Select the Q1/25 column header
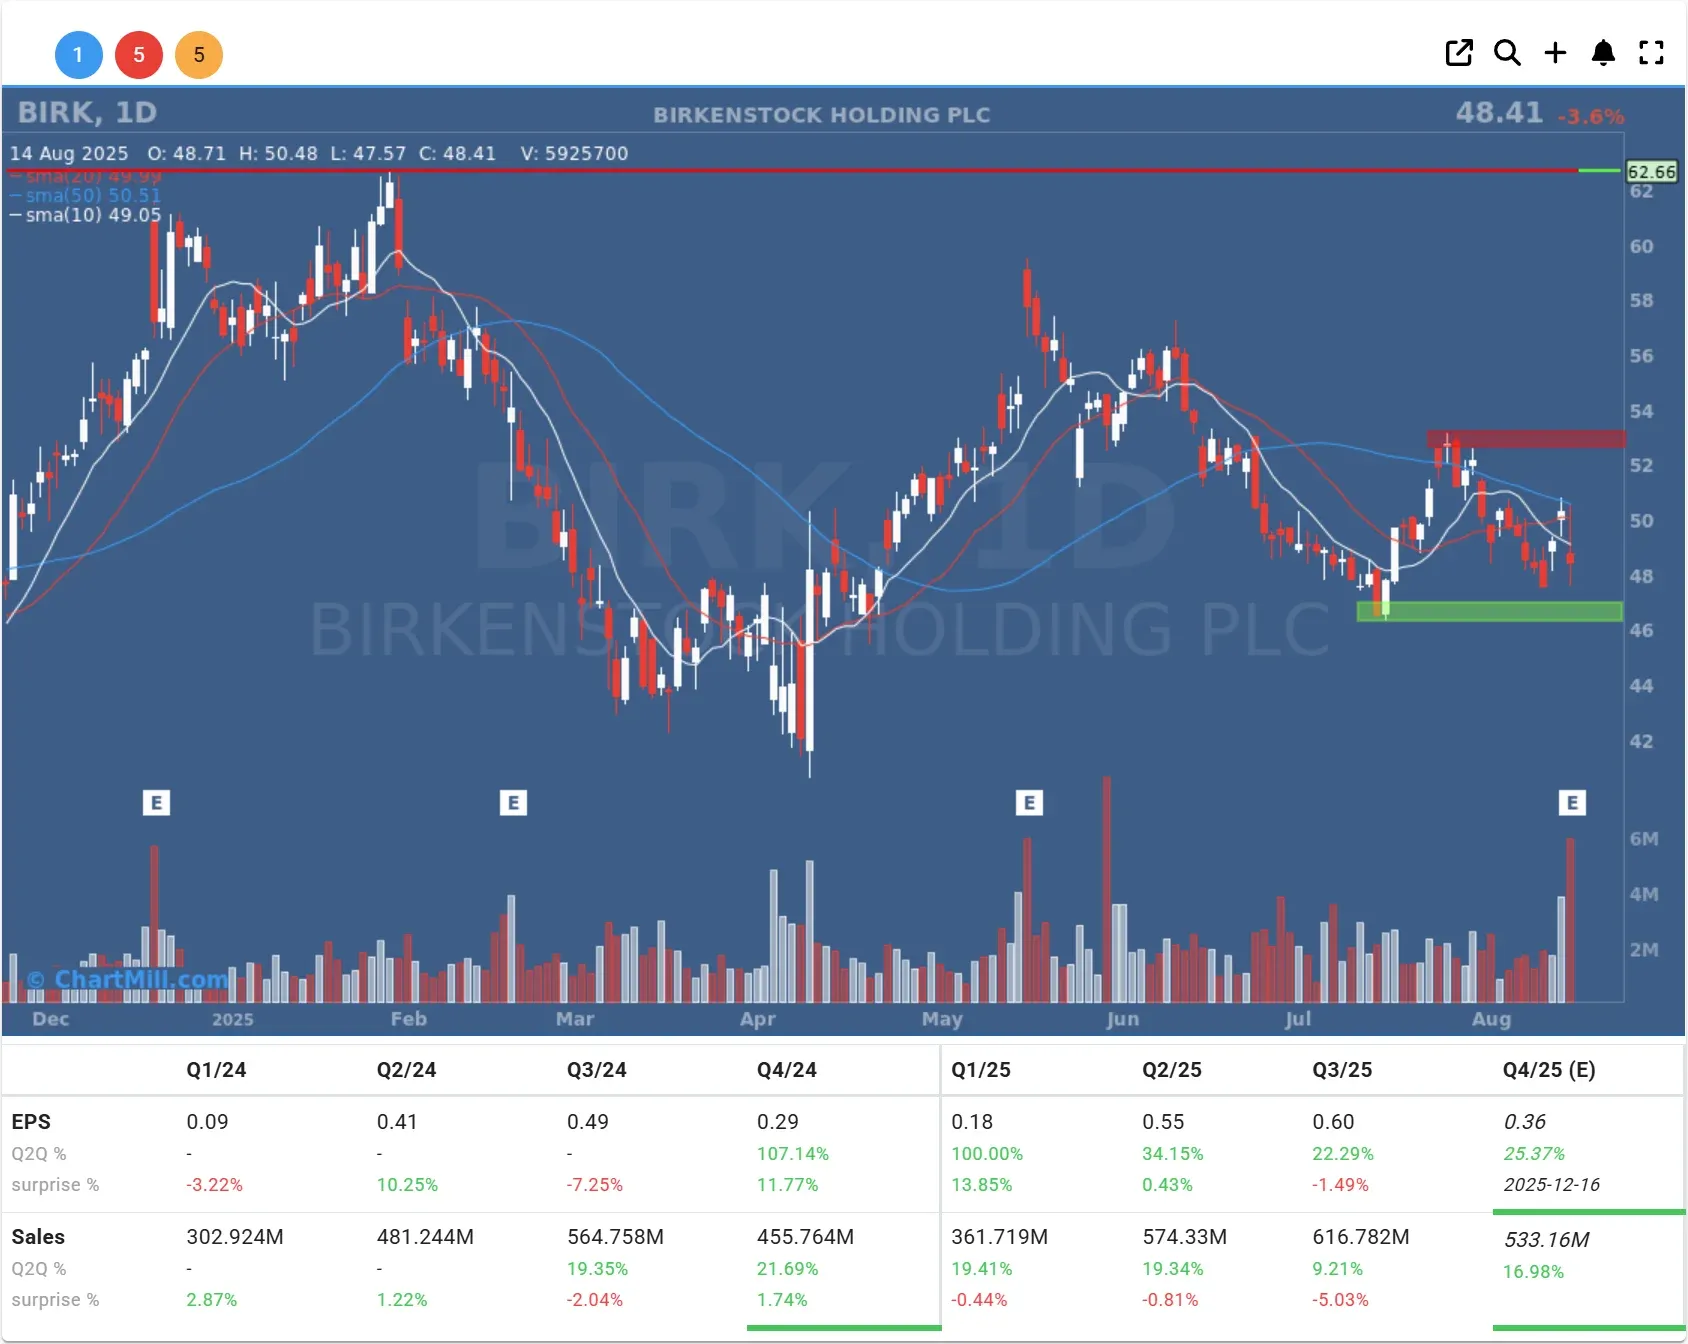Image resolution: width=1688 pixels, height=1344 pixels. point(980,1070)
